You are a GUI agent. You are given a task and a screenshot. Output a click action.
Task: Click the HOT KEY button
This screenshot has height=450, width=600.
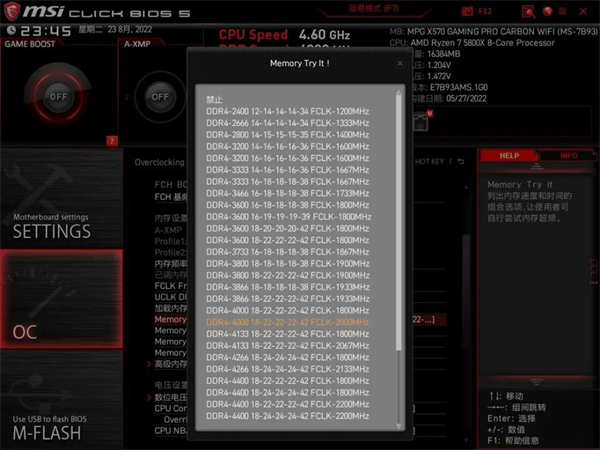(x=431, y=161)
